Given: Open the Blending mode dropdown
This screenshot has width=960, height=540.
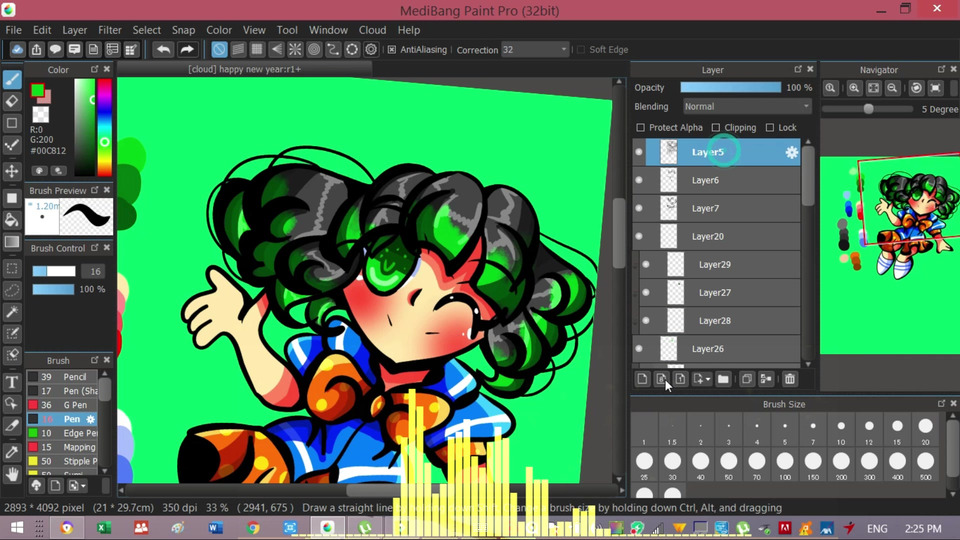Looking at the screenshot, I should pyautogui.click(x=747, y=106).
